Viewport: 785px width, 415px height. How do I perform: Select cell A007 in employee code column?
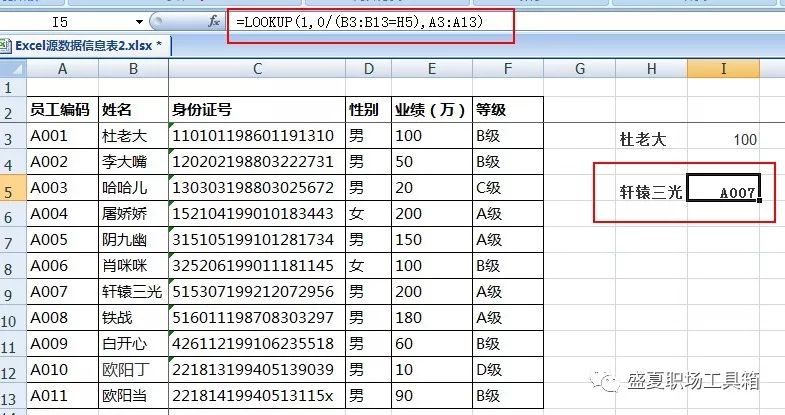[63, 292]
